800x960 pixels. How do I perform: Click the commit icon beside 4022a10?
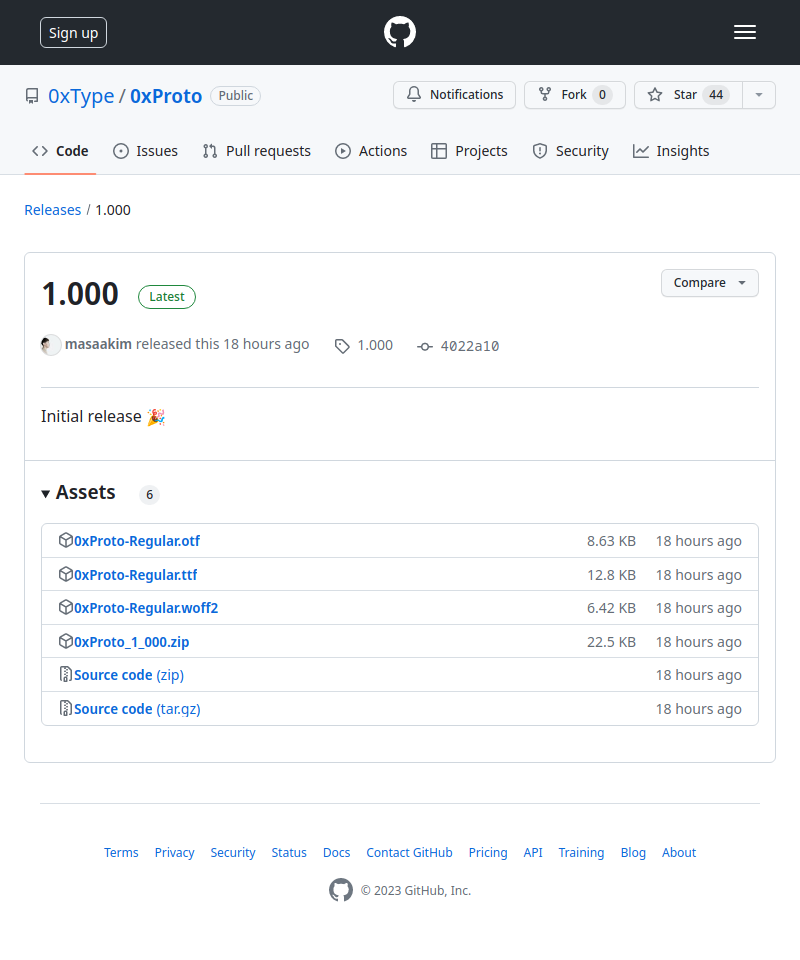point(425,346)
